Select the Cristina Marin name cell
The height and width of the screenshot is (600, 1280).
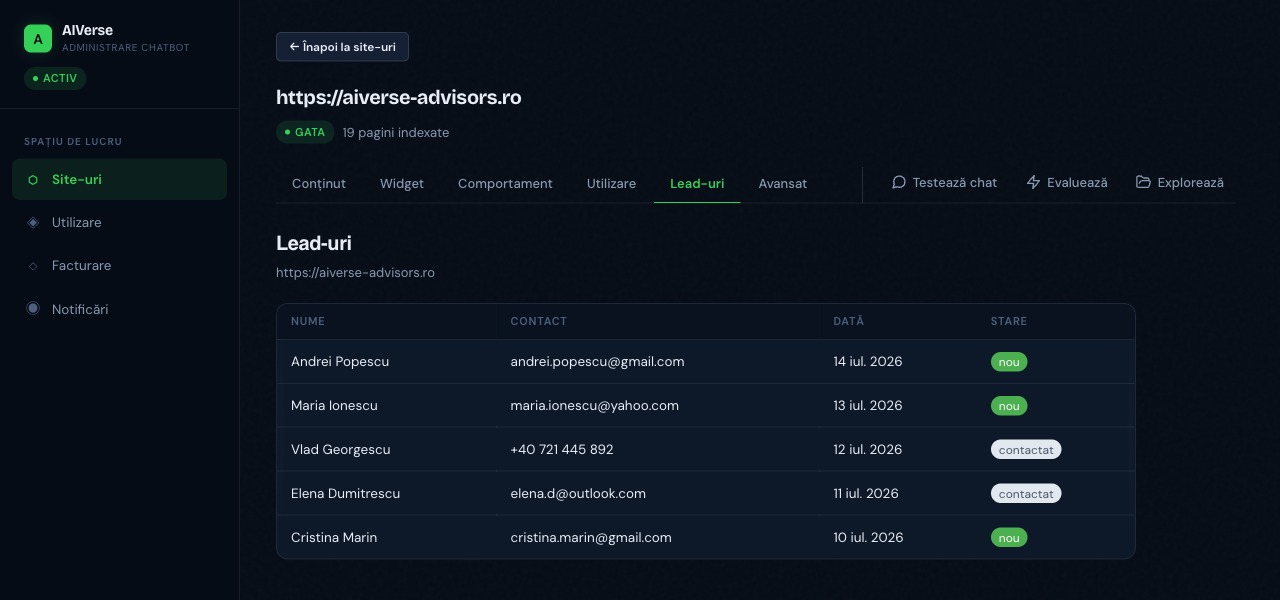click(x=334, y=537)
